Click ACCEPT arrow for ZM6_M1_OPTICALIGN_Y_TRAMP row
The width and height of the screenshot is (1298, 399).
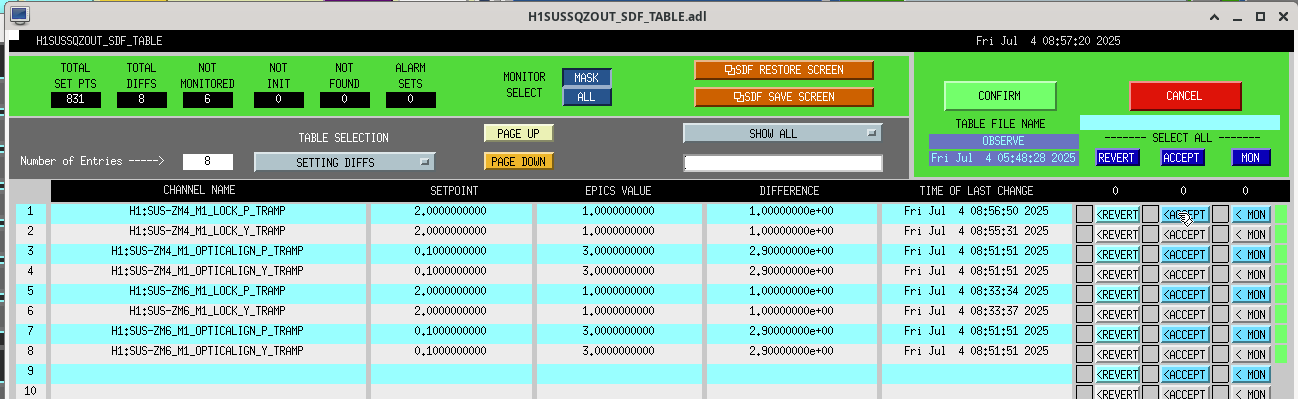click(x=1185, y=354)
